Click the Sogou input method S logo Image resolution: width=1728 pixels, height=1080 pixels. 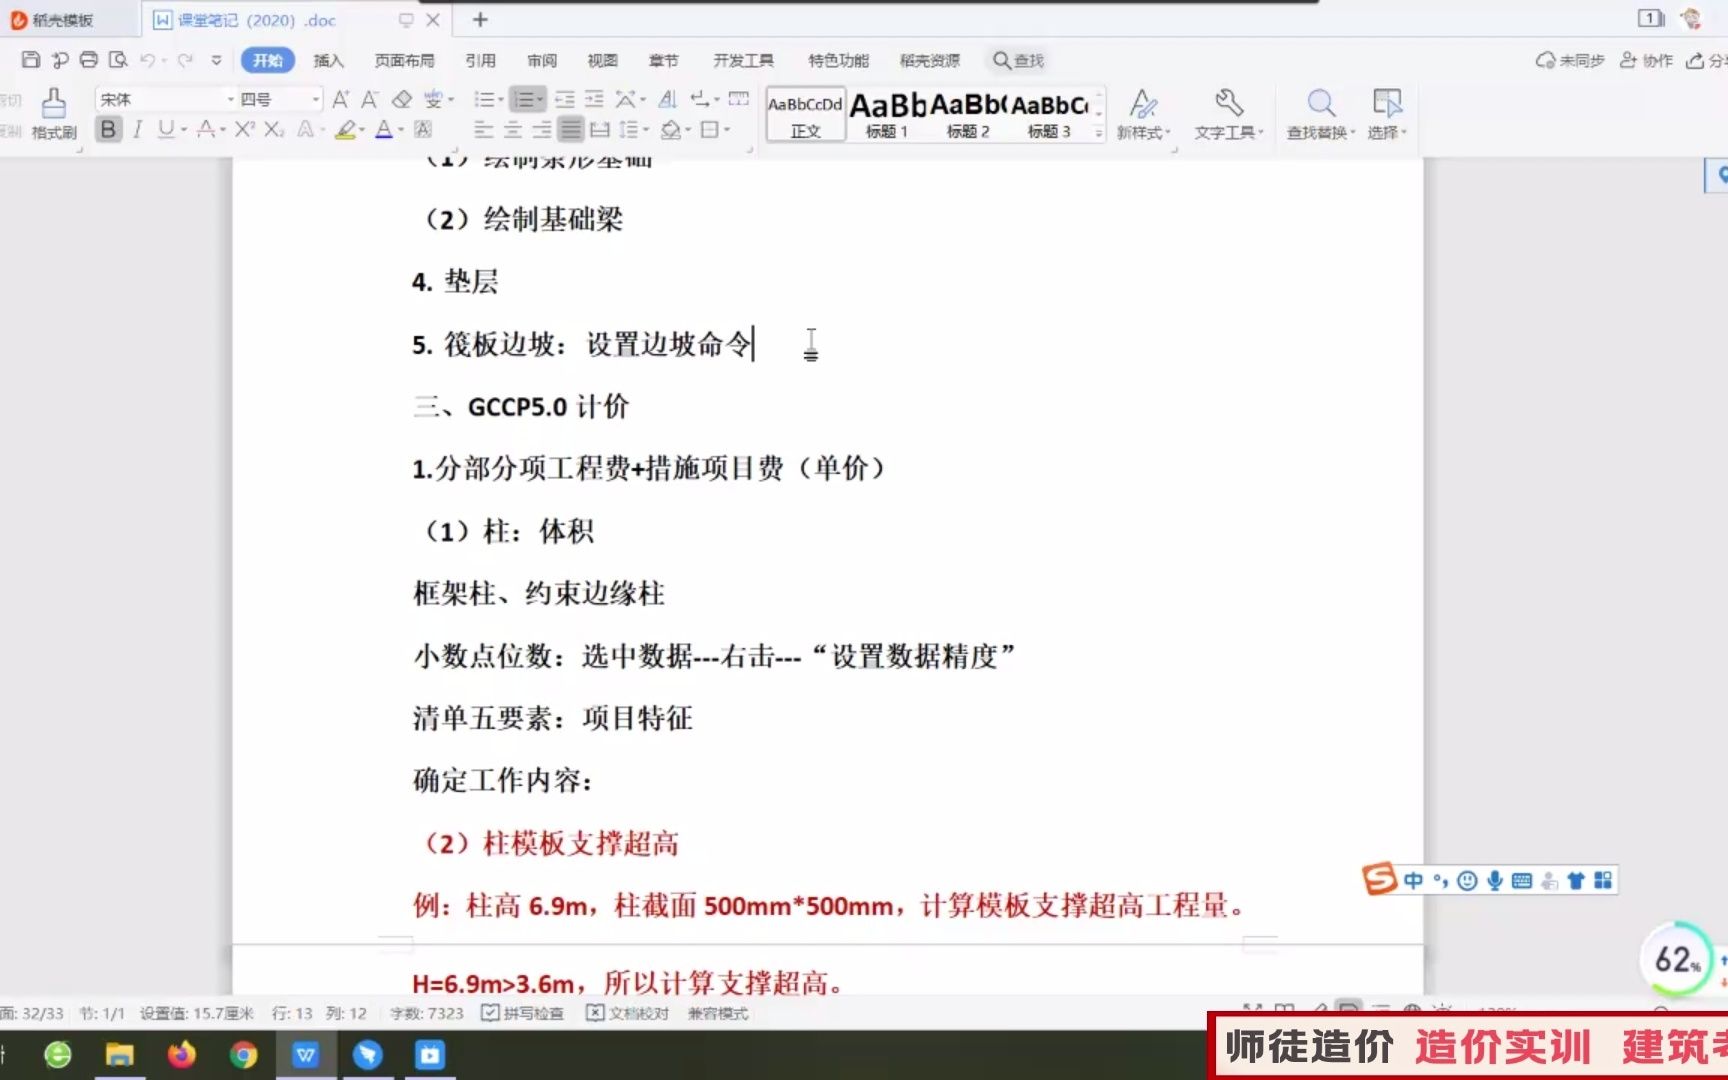[x=1379, y=879]
